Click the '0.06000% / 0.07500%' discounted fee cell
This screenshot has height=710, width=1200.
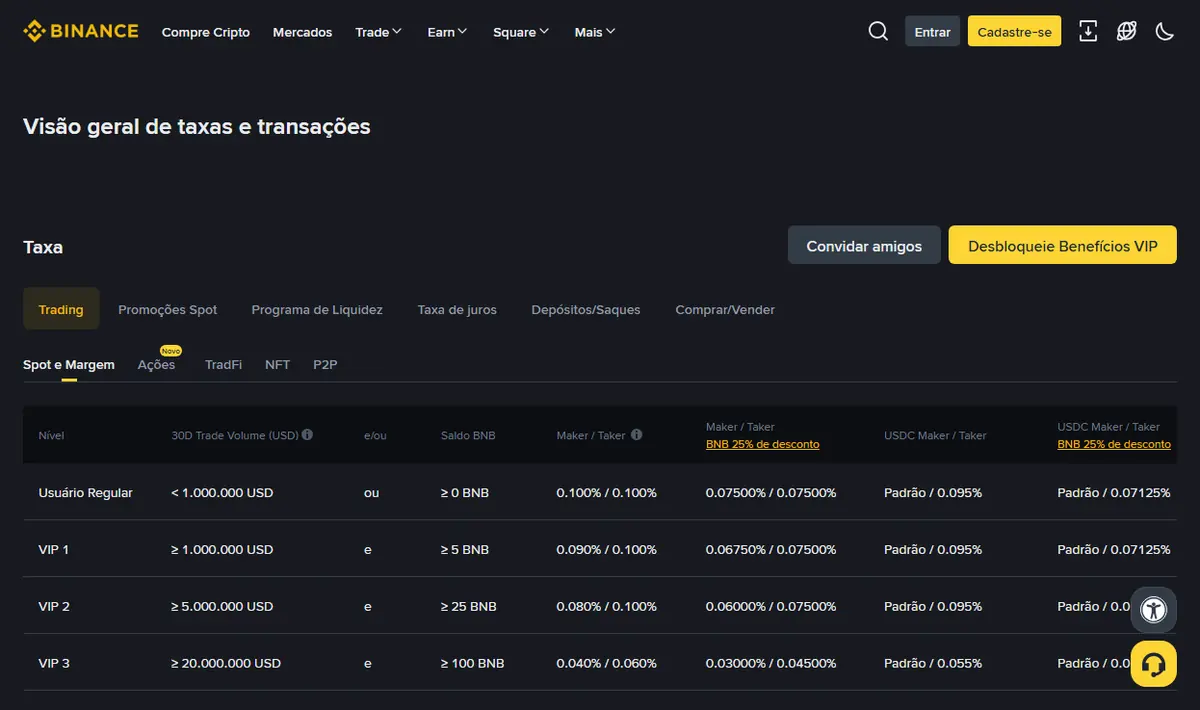click(771, 606)
